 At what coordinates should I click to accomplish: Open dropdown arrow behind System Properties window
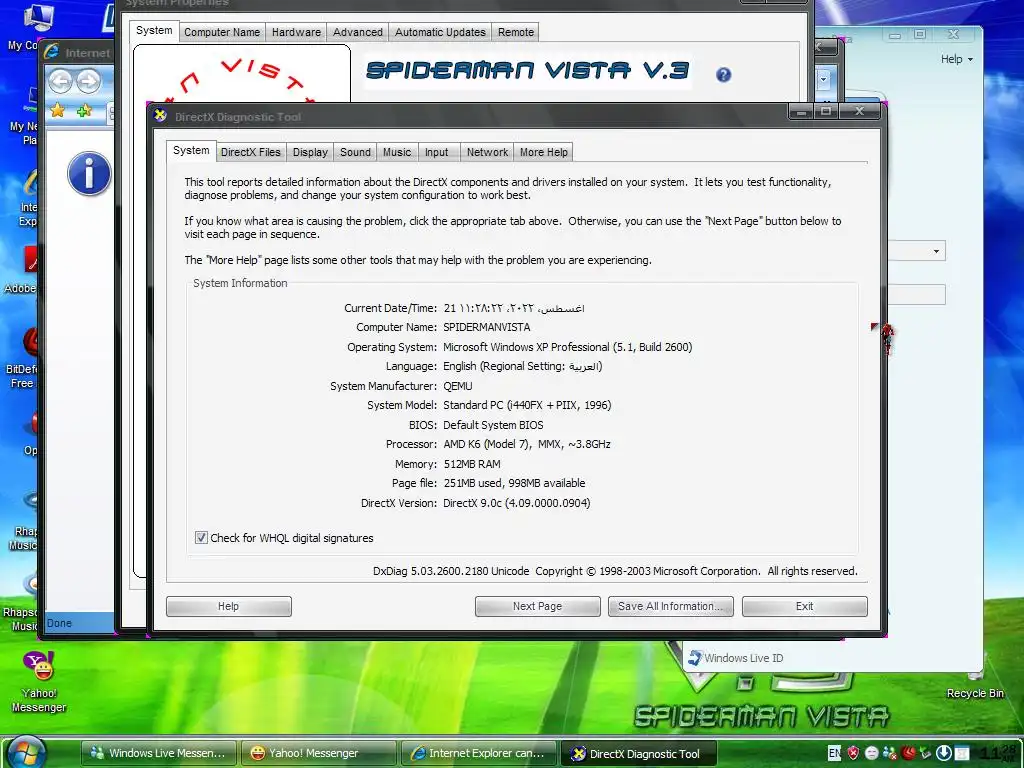(823, 80)
